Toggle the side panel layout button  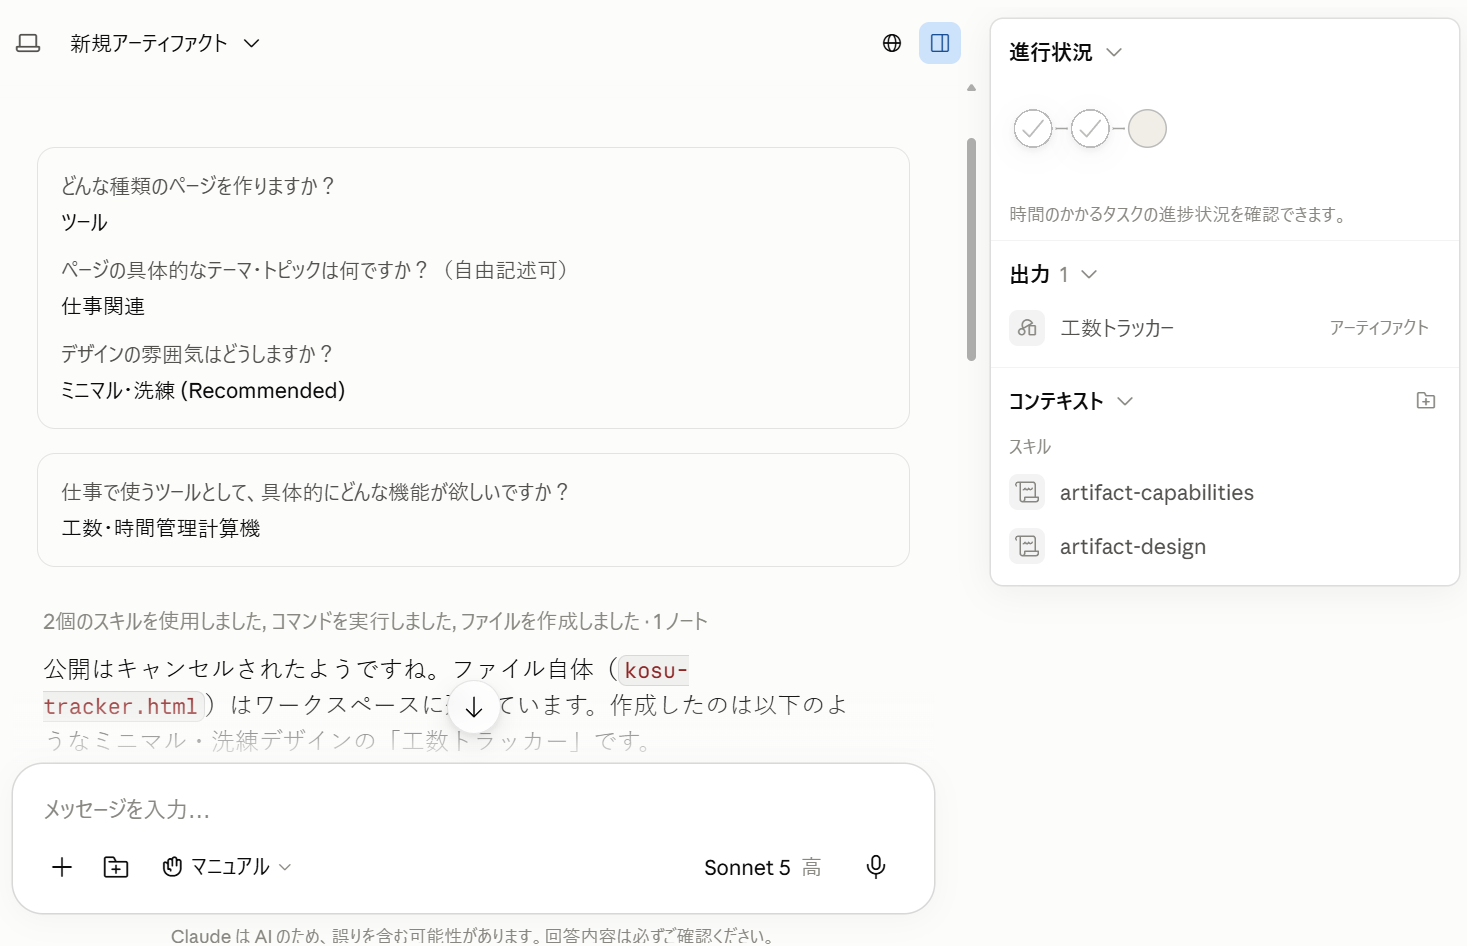point(940,43)
